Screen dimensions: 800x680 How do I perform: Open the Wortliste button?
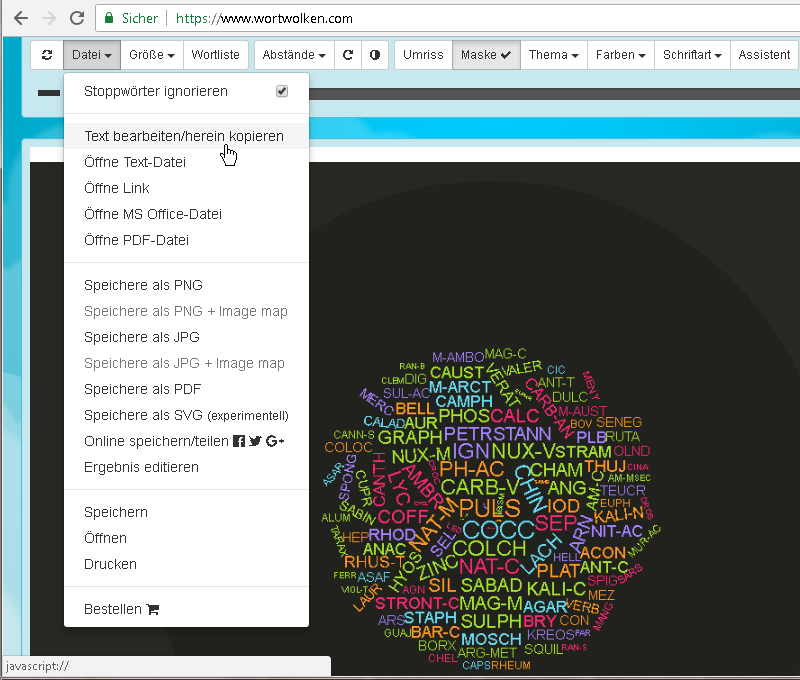click(x=216, y=55)
